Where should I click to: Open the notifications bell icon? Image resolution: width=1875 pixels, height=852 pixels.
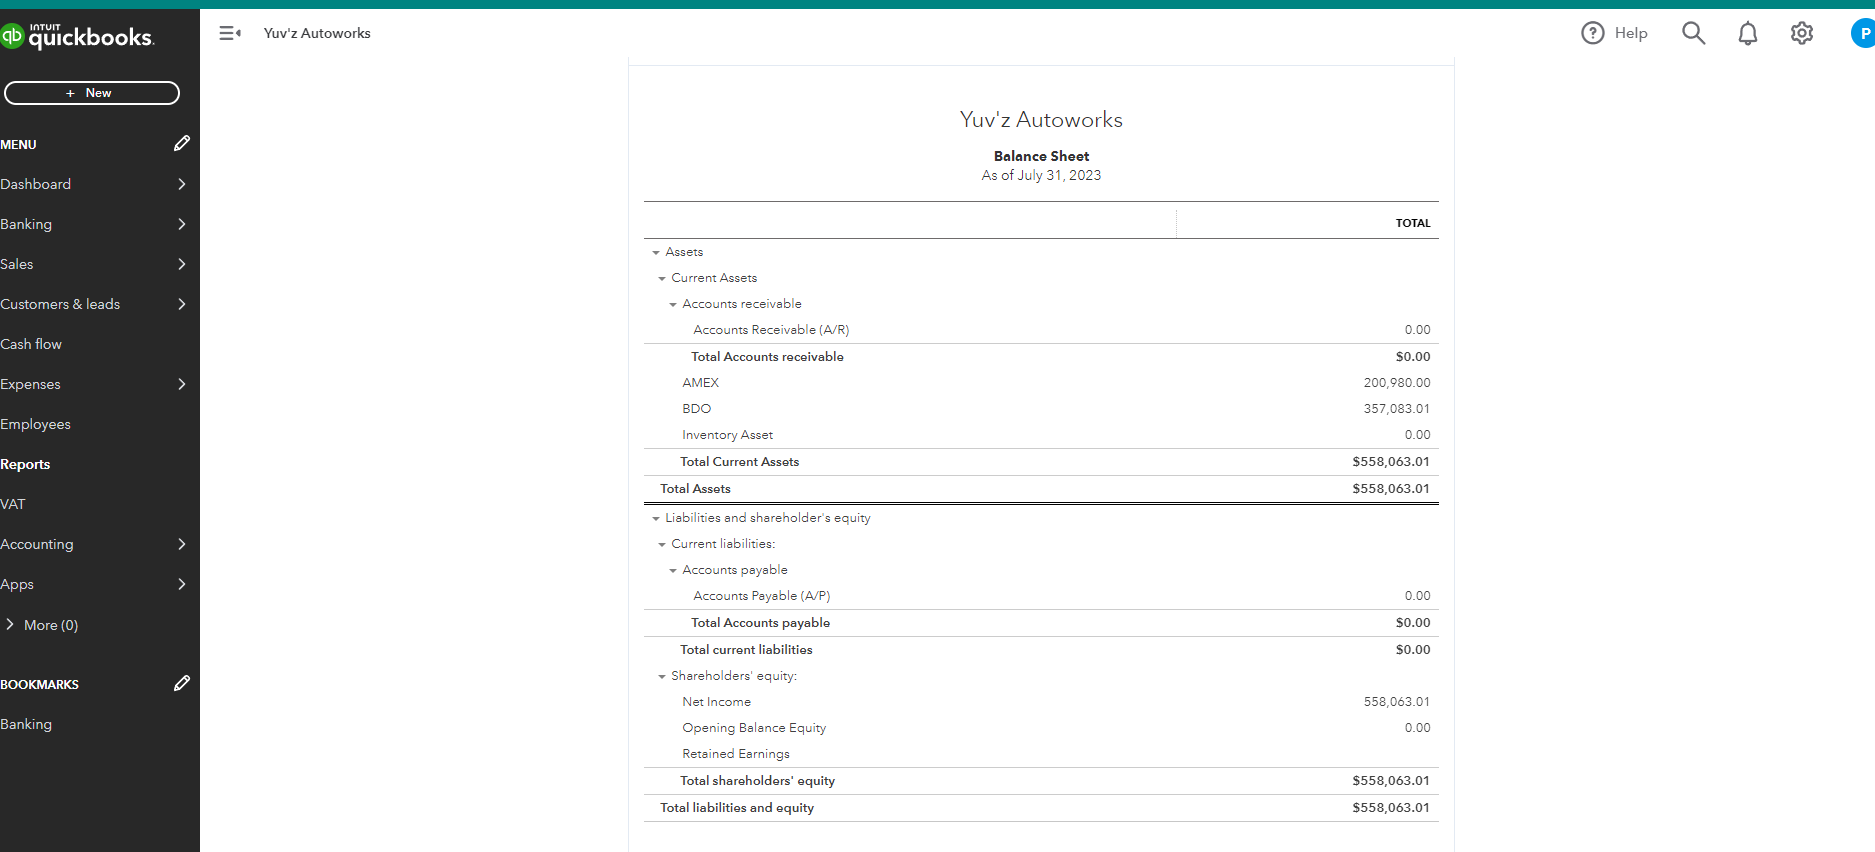1747,33
